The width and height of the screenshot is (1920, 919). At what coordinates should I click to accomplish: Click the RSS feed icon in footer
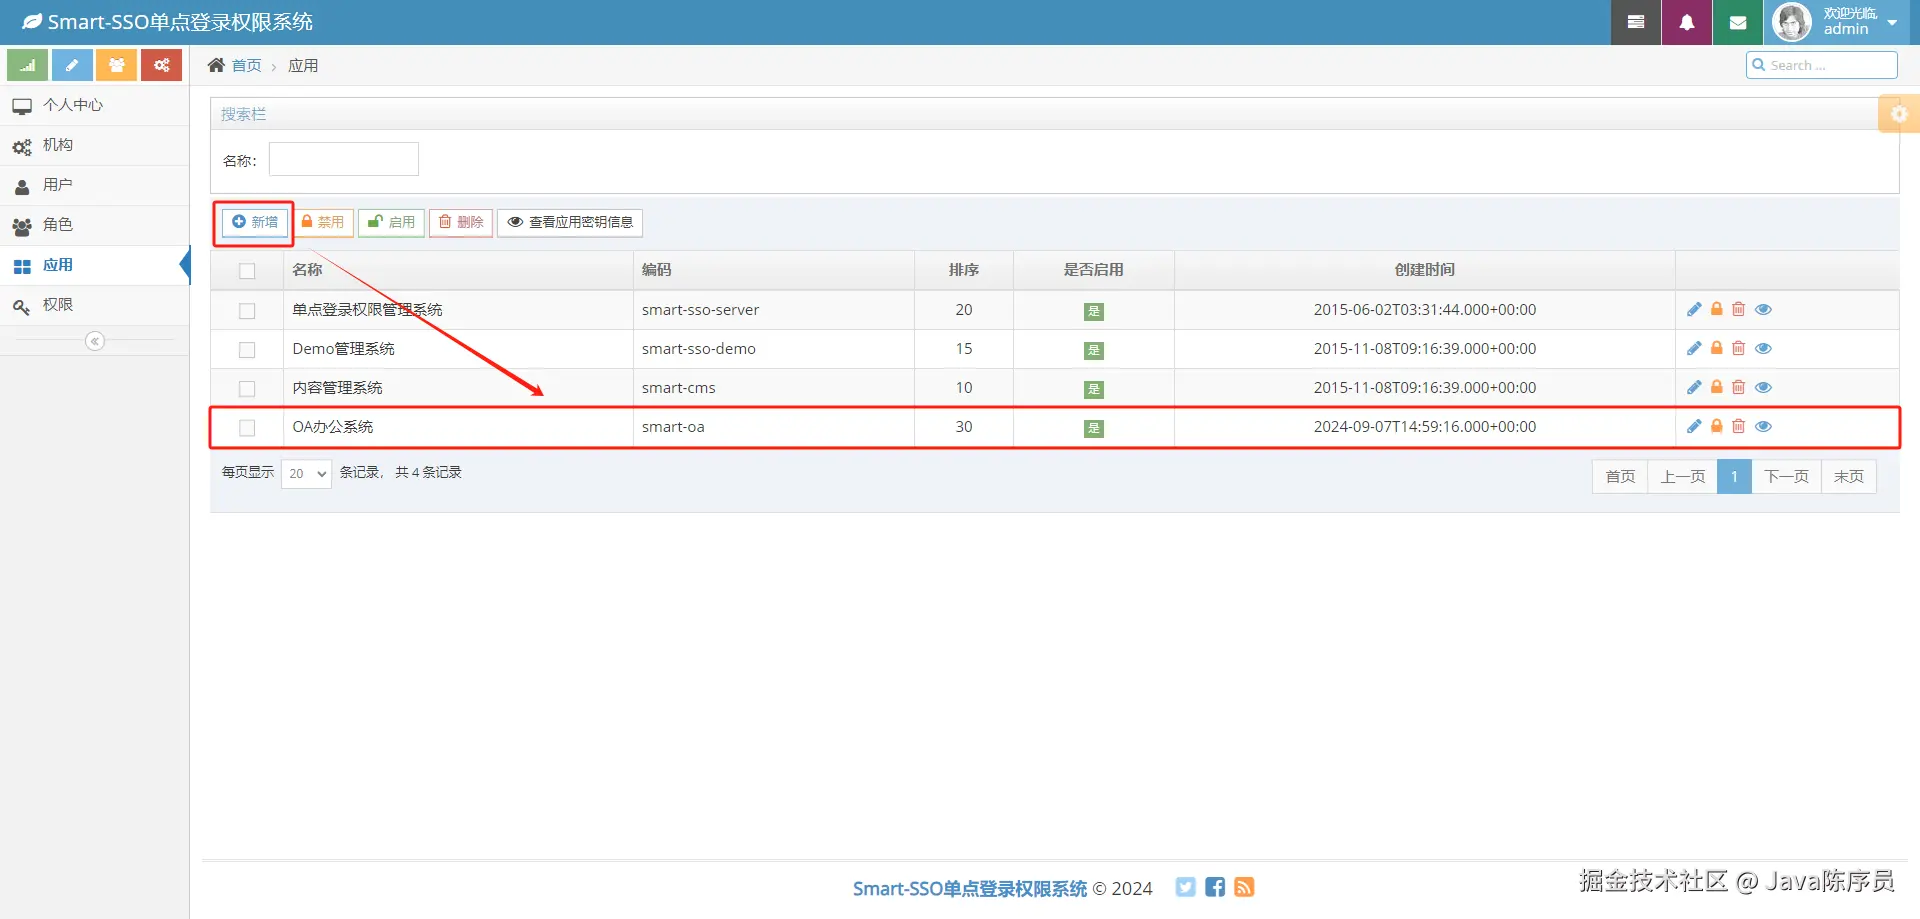click(x=1244, y=887)
